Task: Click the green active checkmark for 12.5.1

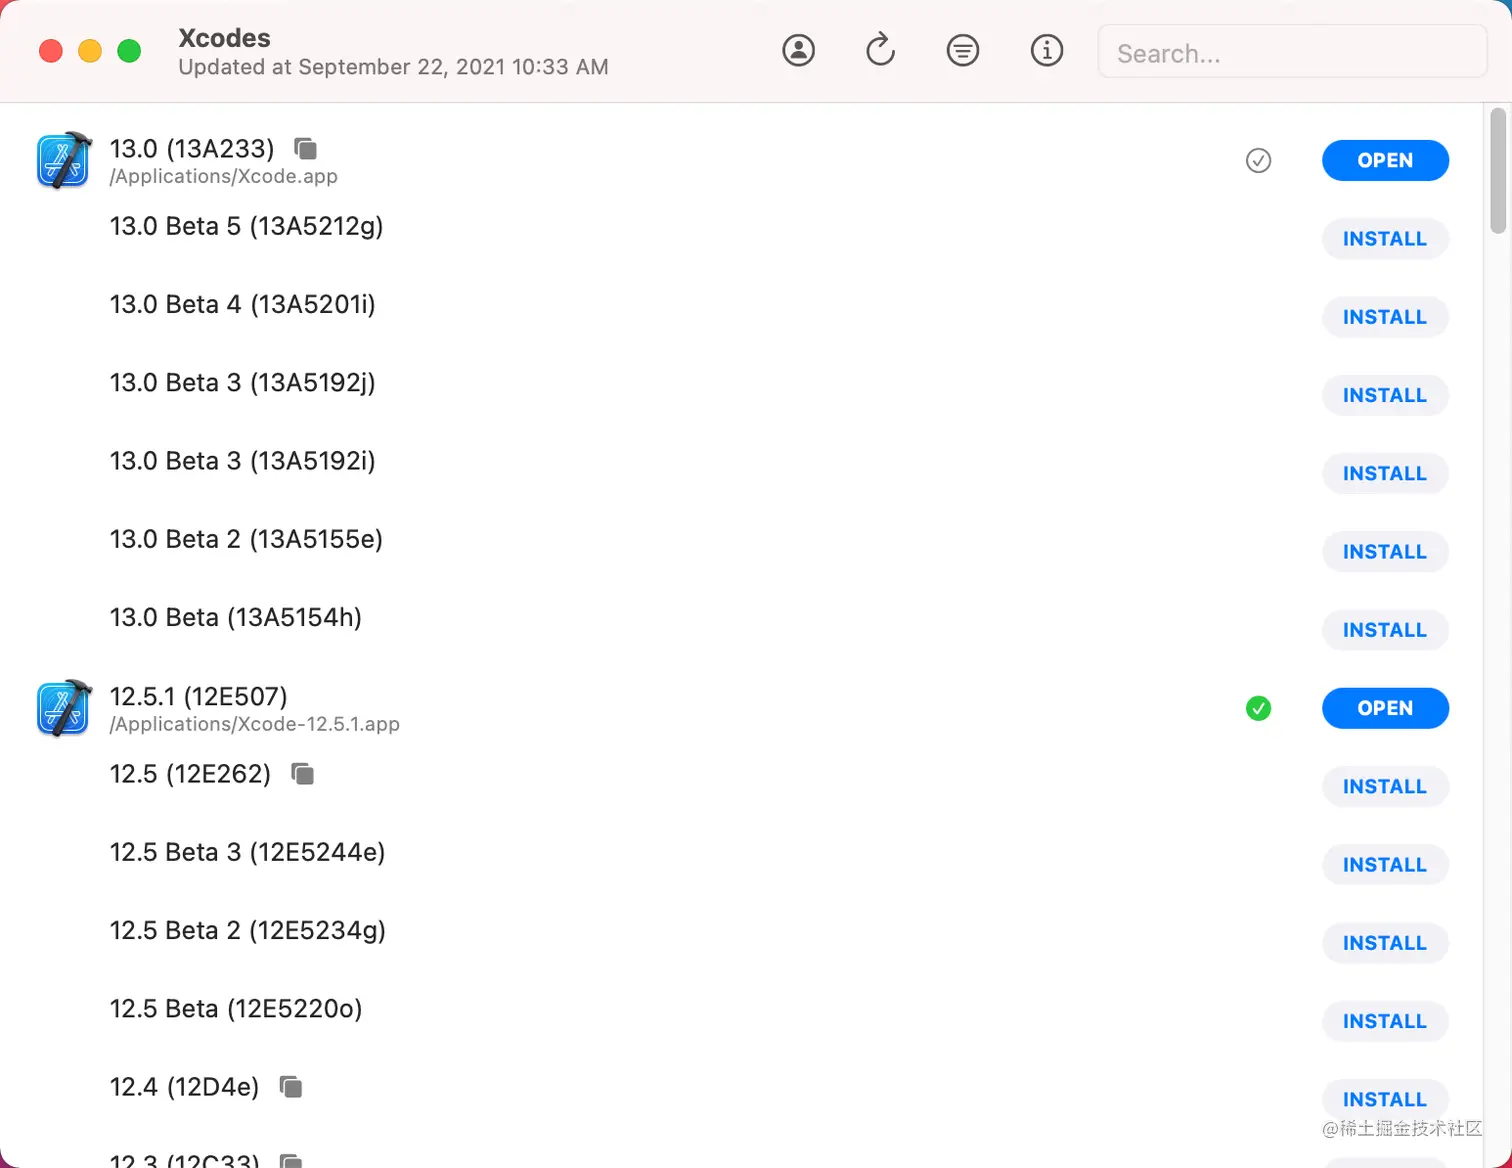Action: coord(1258,708)
